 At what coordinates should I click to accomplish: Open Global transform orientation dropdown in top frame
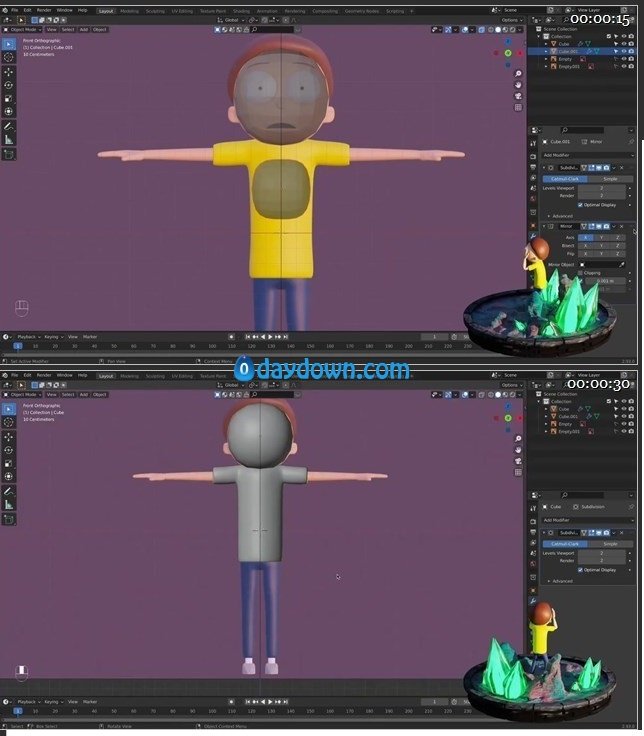[231, 20]
